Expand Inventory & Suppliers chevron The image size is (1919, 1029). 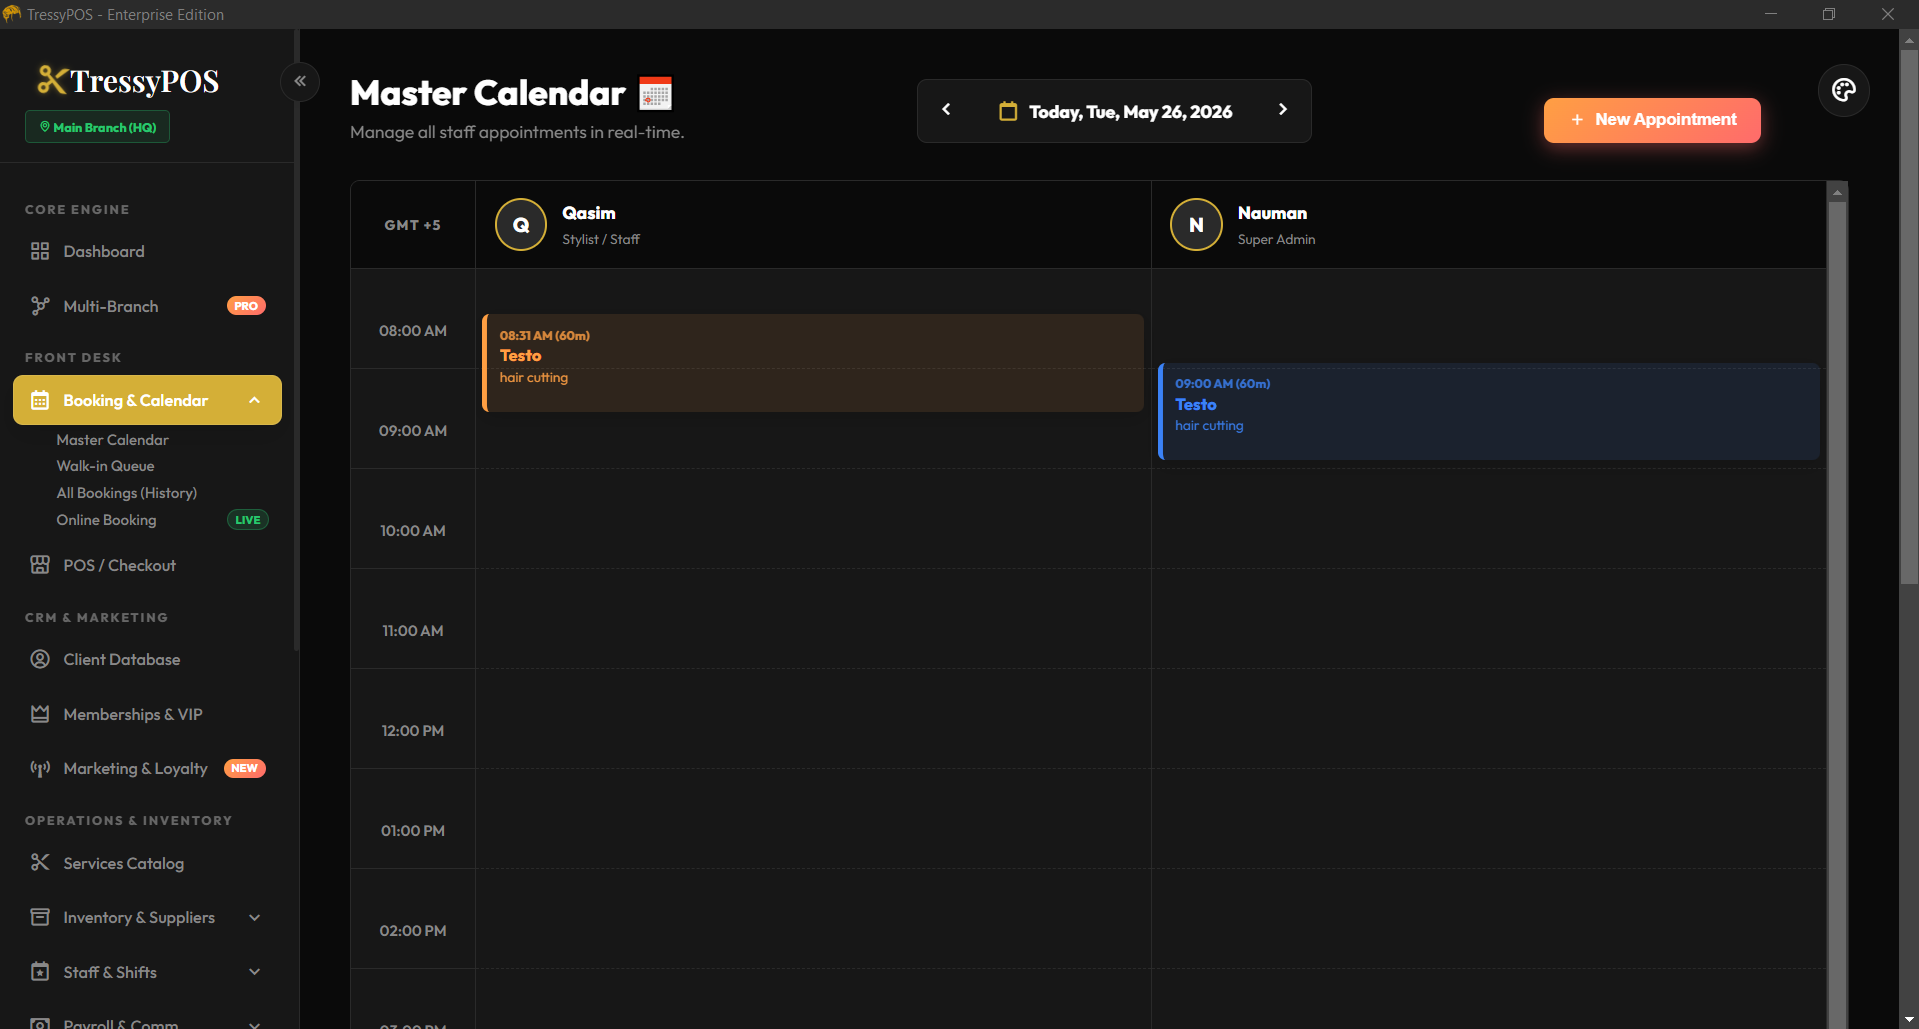click(255, 918)
